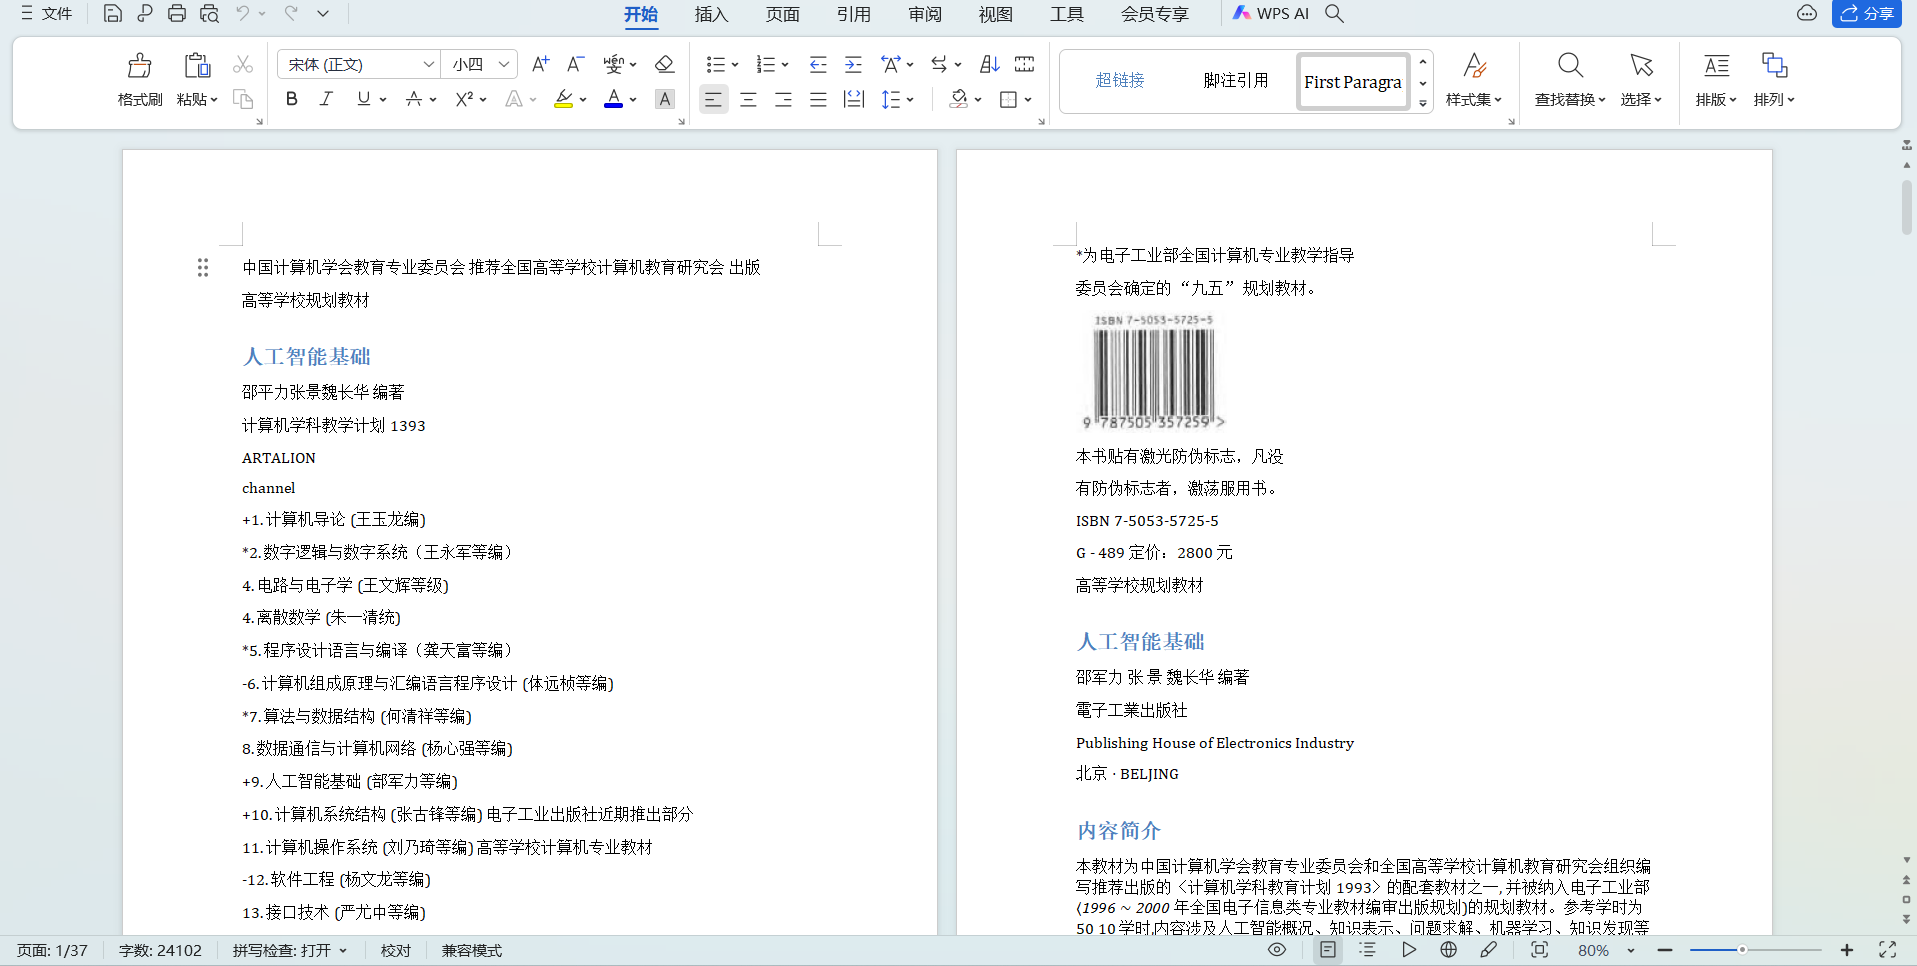Switch to the View (视图) tab
Image resolution: width=1917 pixels, height=966 pixels.
[x=995, y=14]
